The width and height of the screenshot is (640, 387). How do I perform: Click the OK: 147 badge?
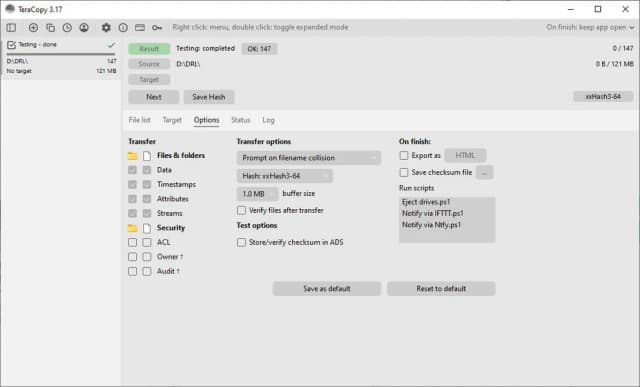click(259, 49)
